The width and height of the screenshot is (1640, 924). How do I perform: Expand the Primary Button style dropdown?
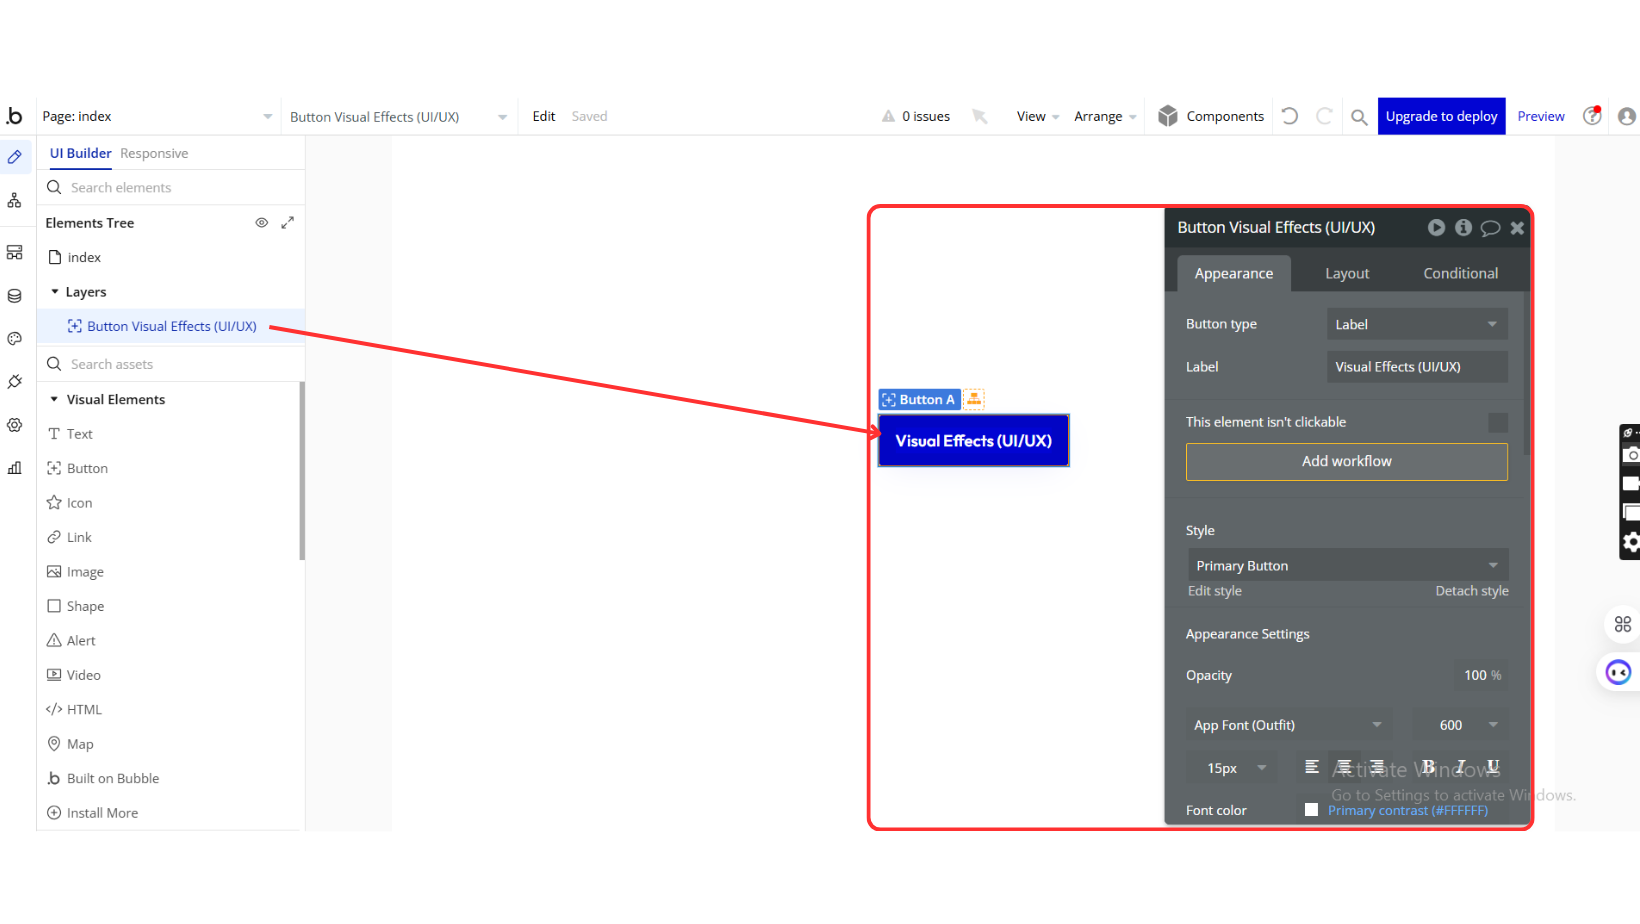coord(1346,565)
